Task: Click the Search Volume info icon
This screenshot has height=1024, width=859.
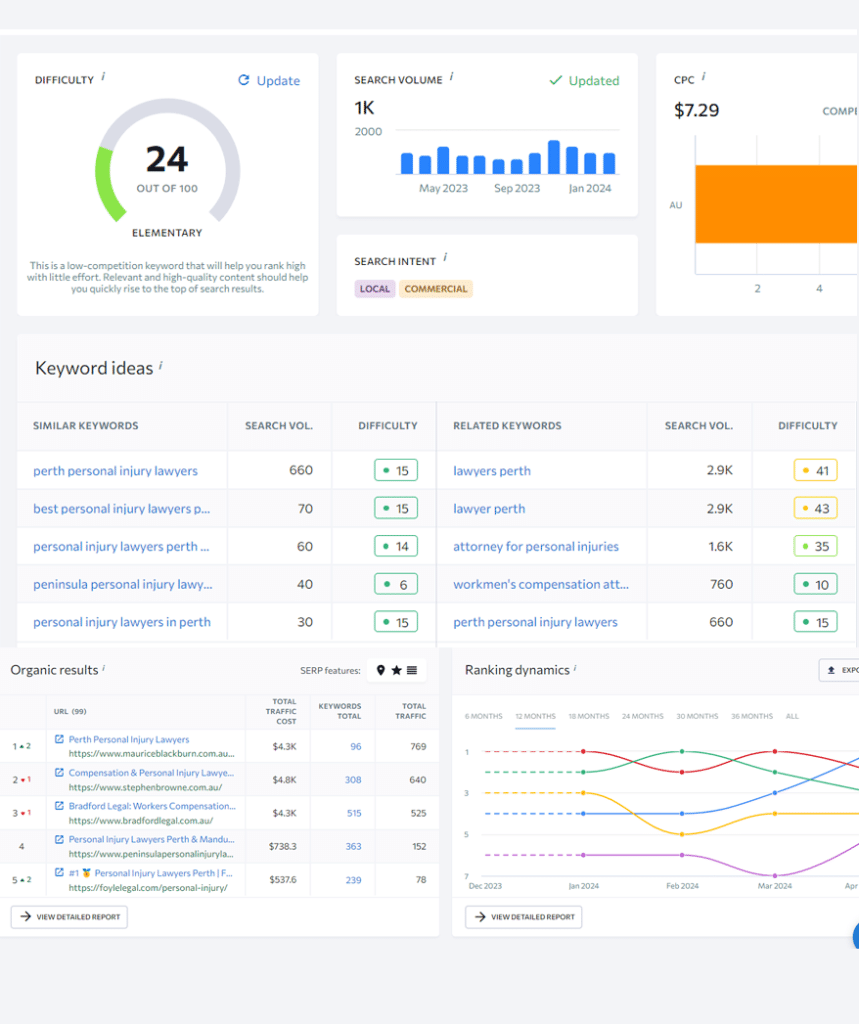Action: (x=451, y=76)
